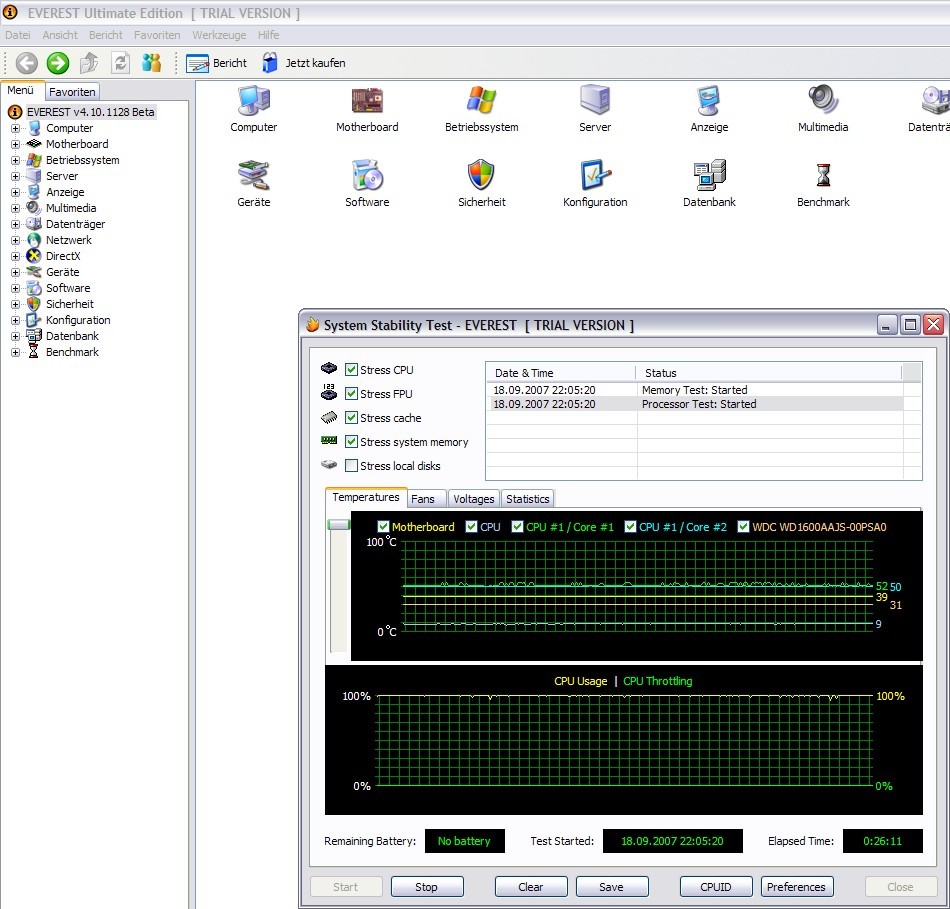Image resolution: width=950 pixels, height=909 pixels.
Task: Expand the Computer tree node
Action: coord(15,128)
